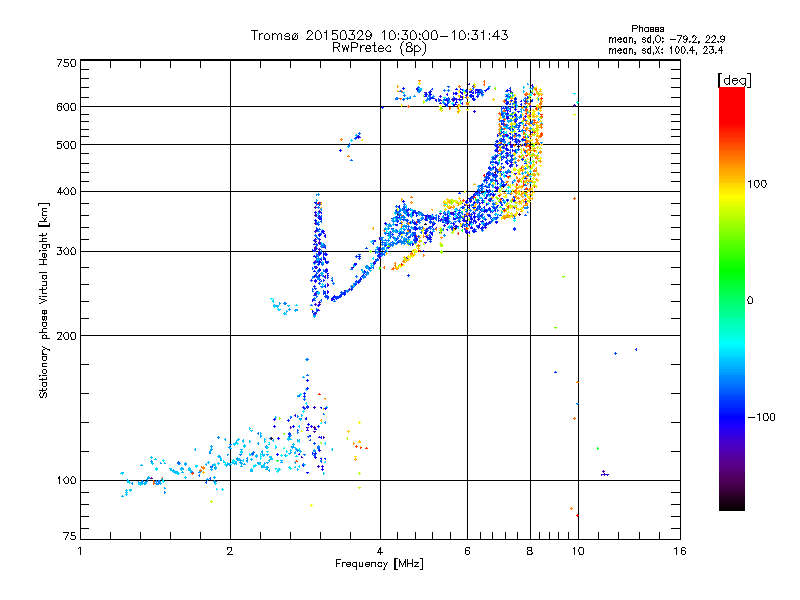Click the x-axis tick label '8'
The height and width of the screenshot is (600, 800).
(530, 551)
